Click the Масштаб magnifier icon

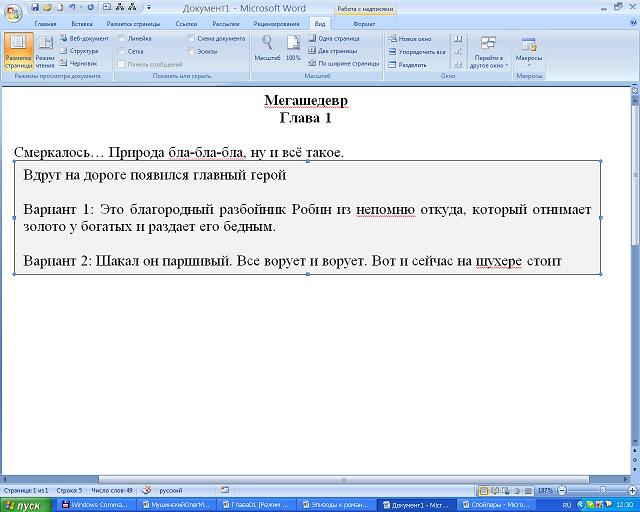(x=267, y=46)
